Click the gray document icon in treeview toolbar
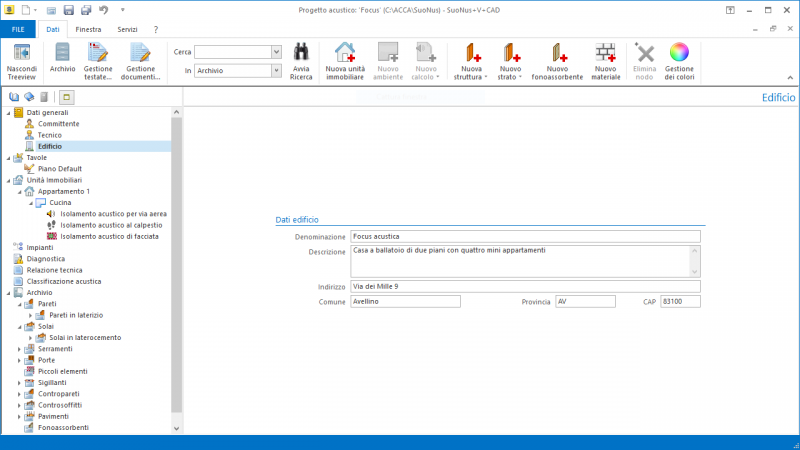The image size is (800, 450). point(44,97)
